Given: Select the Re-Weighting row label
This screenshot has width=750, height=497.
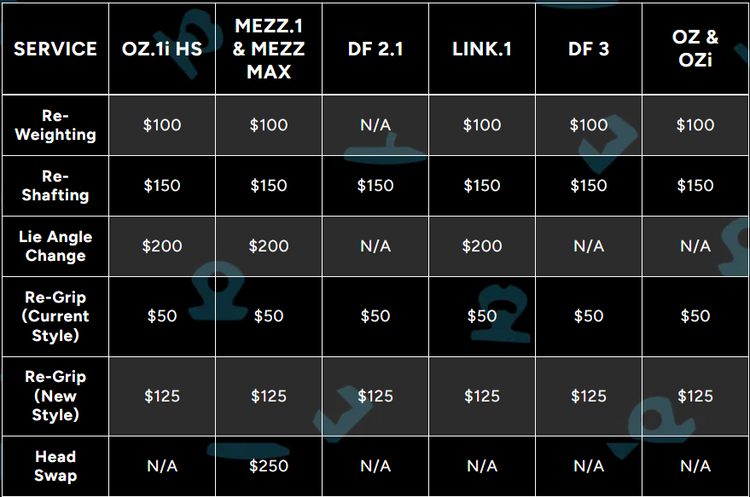Looking at the screenshot, I should (x=56, y=125).
